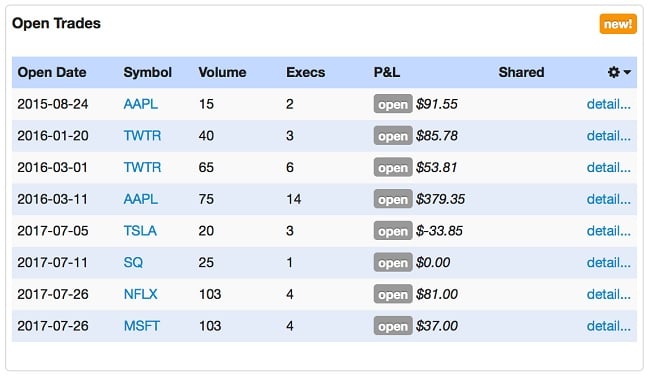Click the open badge beside $37.00
650x377 pixels.
coord(393,326)
